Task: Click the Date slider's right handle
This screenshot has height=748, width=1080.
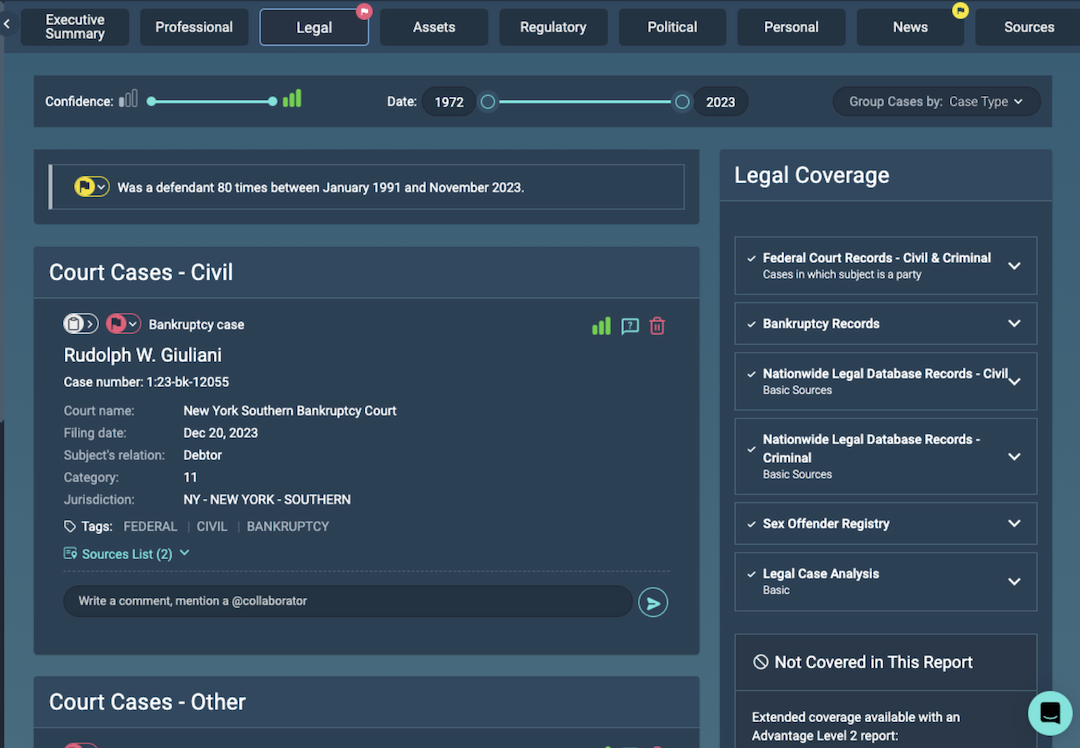Action: click(682, 102)
